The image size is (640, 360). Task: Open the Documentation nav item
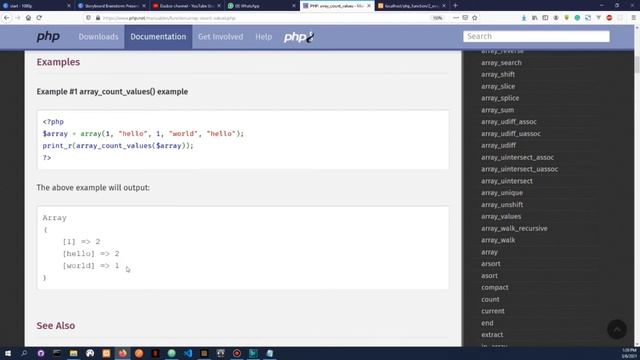click(x=158, y=37)
